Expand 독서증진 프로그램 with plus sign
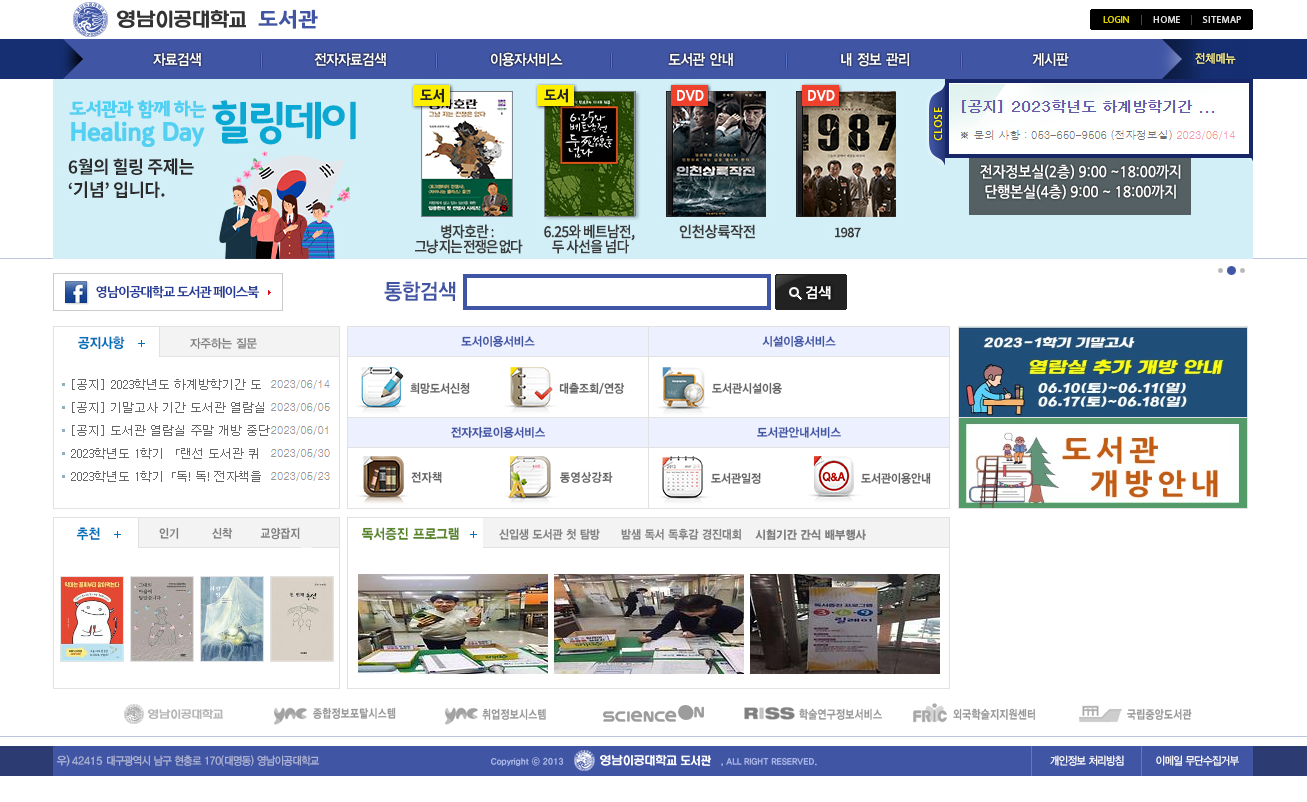Screen dimensions: 1307x802 pyautogui.click(x=473, y=535)
